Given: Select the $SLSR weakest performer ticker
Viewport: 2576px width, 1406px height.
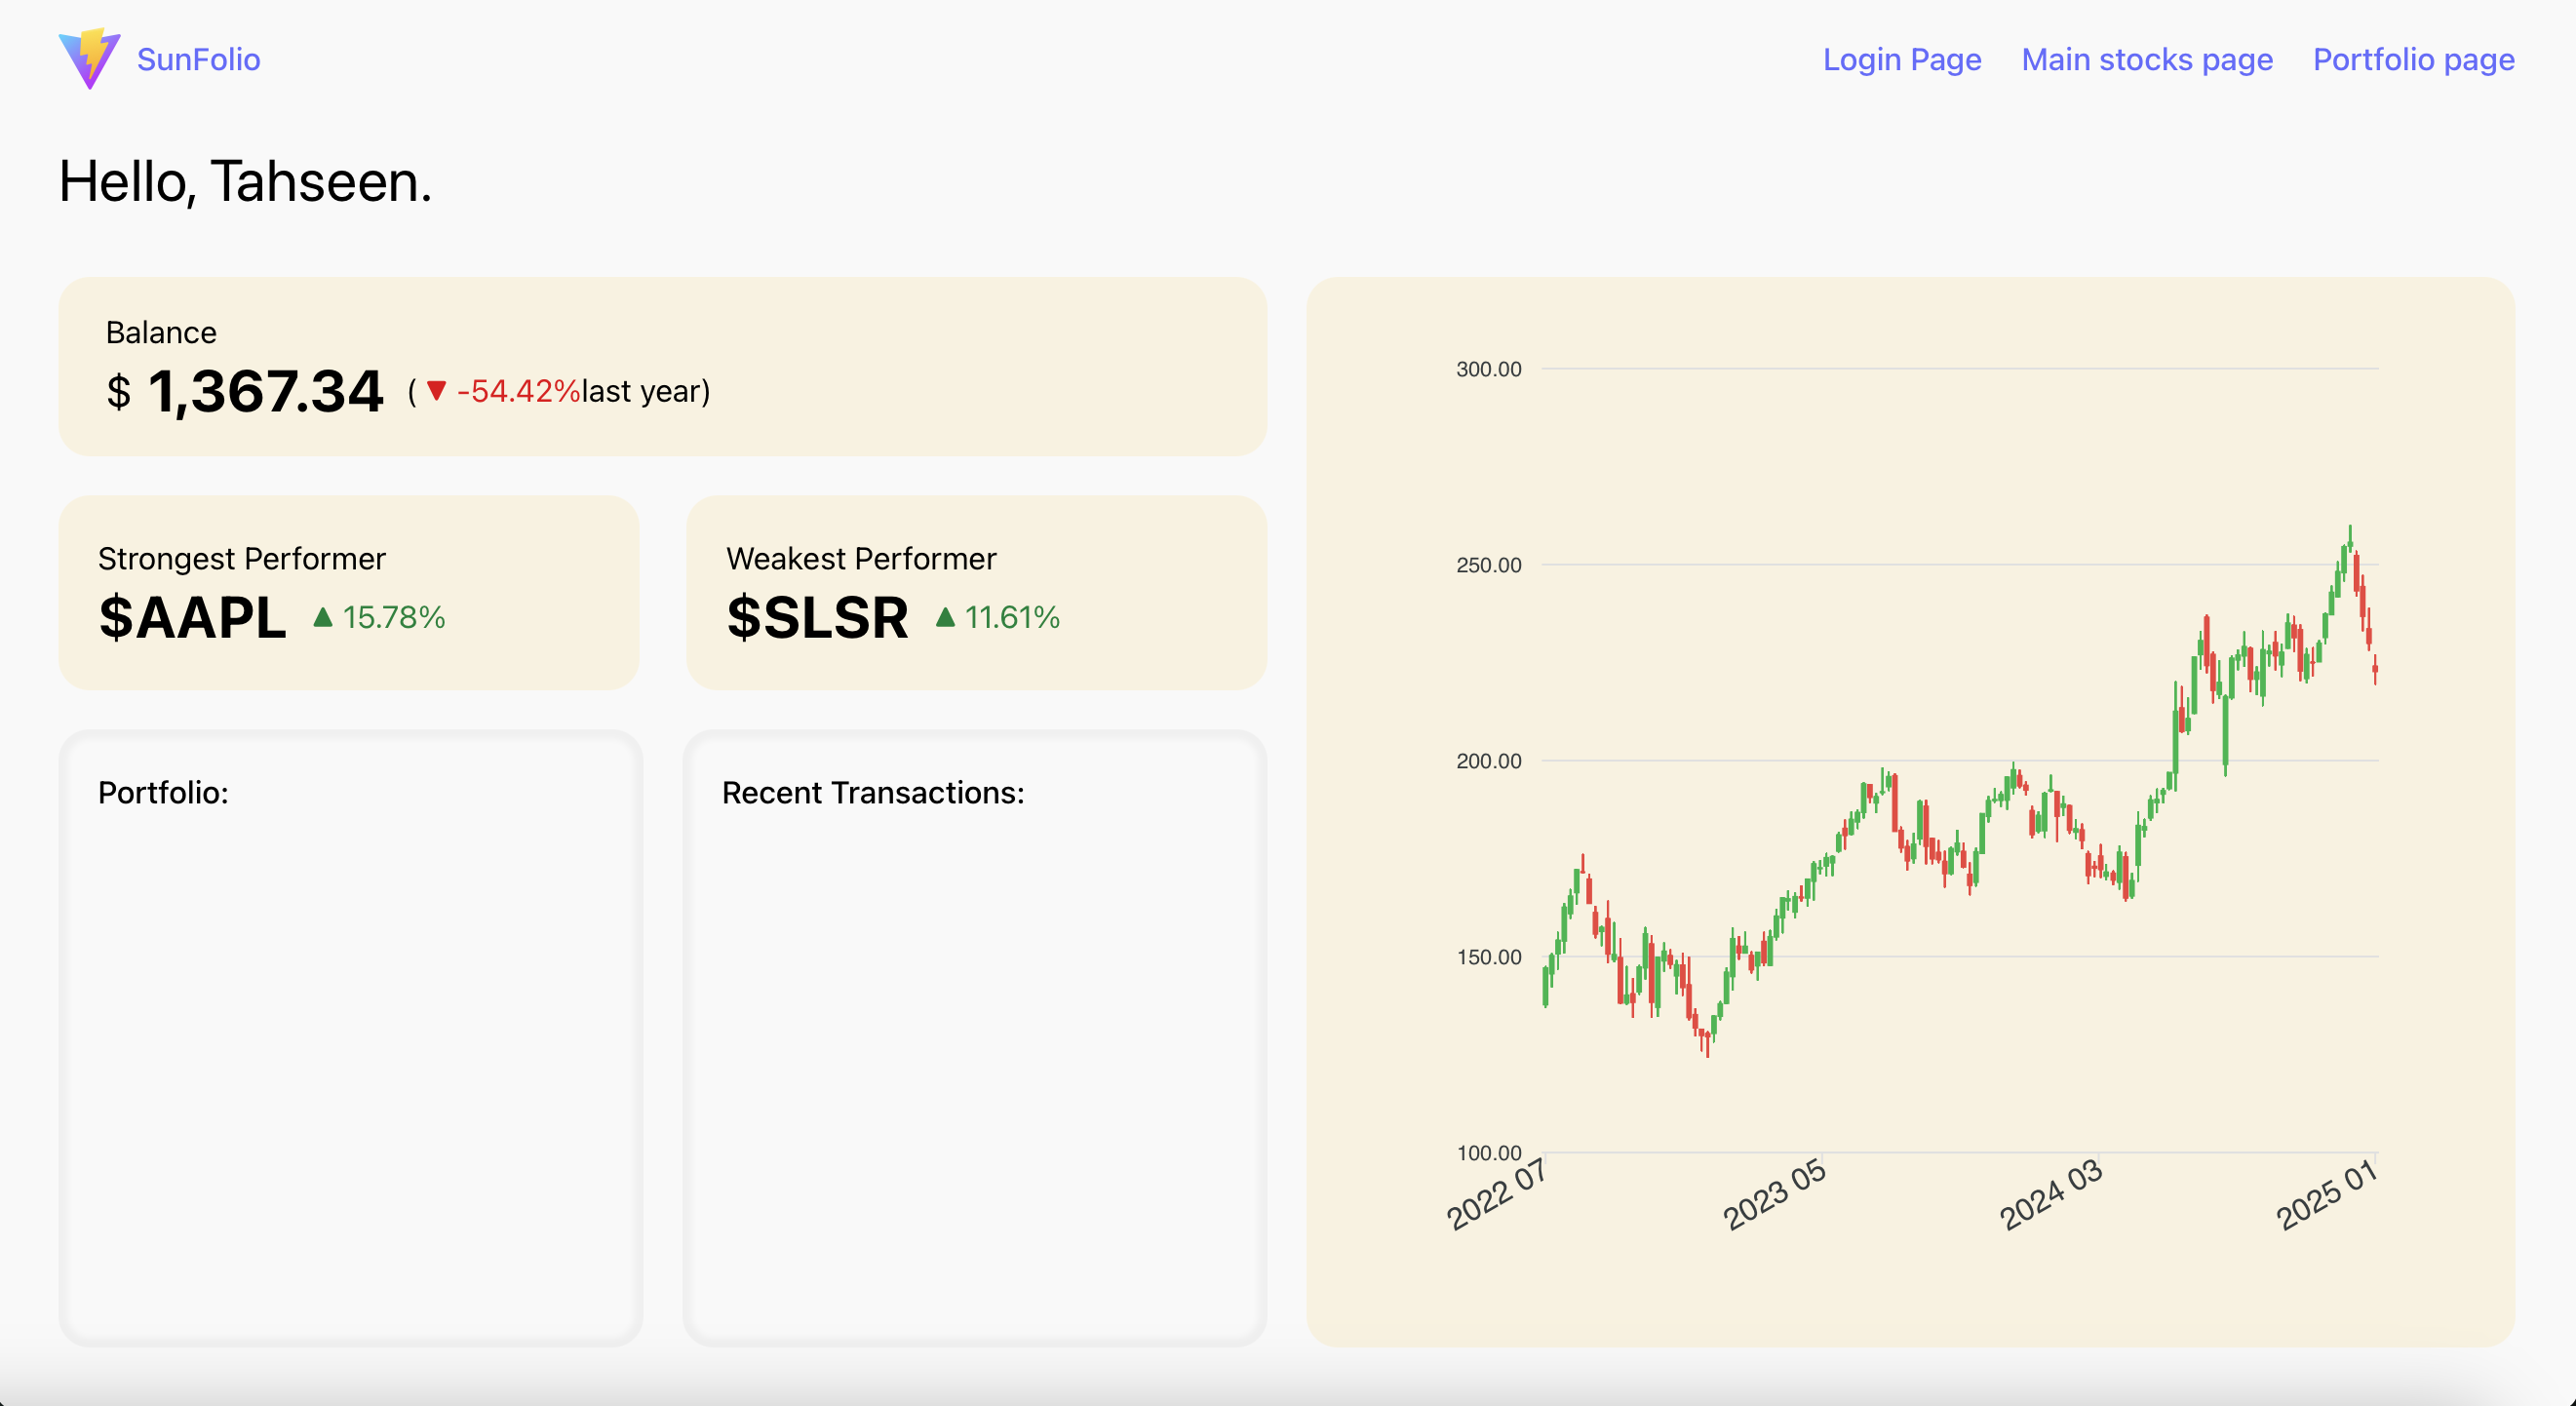Looking at the screenshot, I should pyautogui.click(x=817, y=617).
